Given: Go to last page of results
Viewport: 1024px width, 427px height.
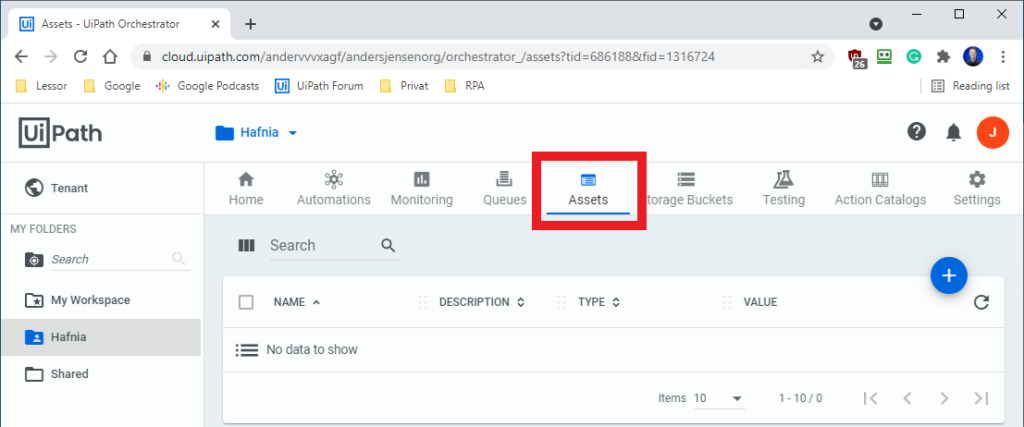Looking at the screenshot, I should pyautogui.click(x=981, y=398).
